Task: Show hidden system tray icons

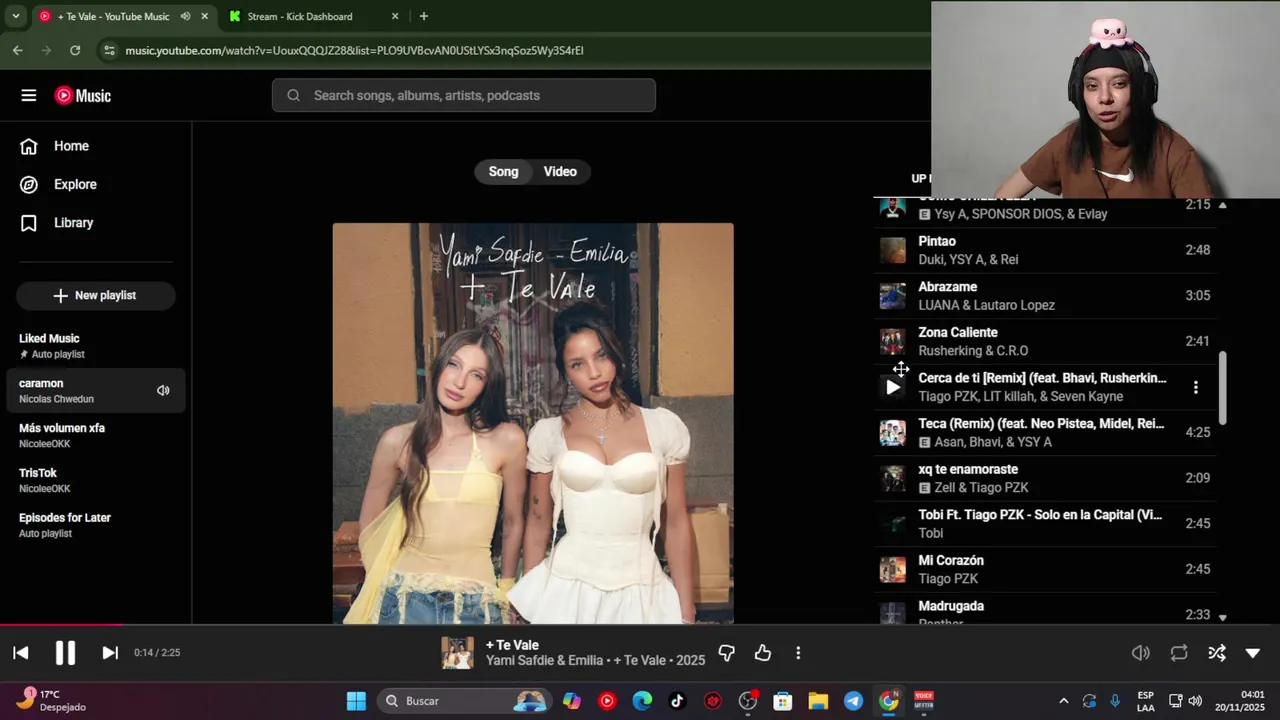Action: coord(1063,701)
